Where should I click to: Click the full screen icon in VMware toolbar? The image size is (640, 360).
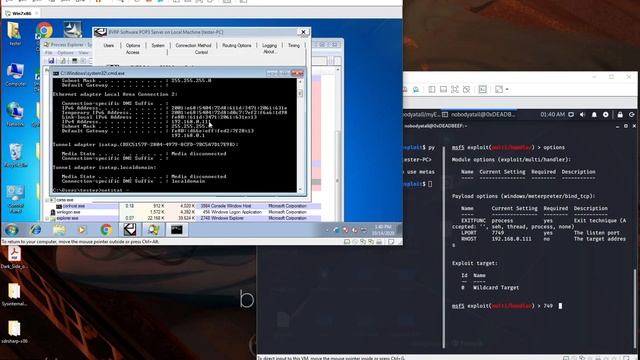(x=455, y=89)
